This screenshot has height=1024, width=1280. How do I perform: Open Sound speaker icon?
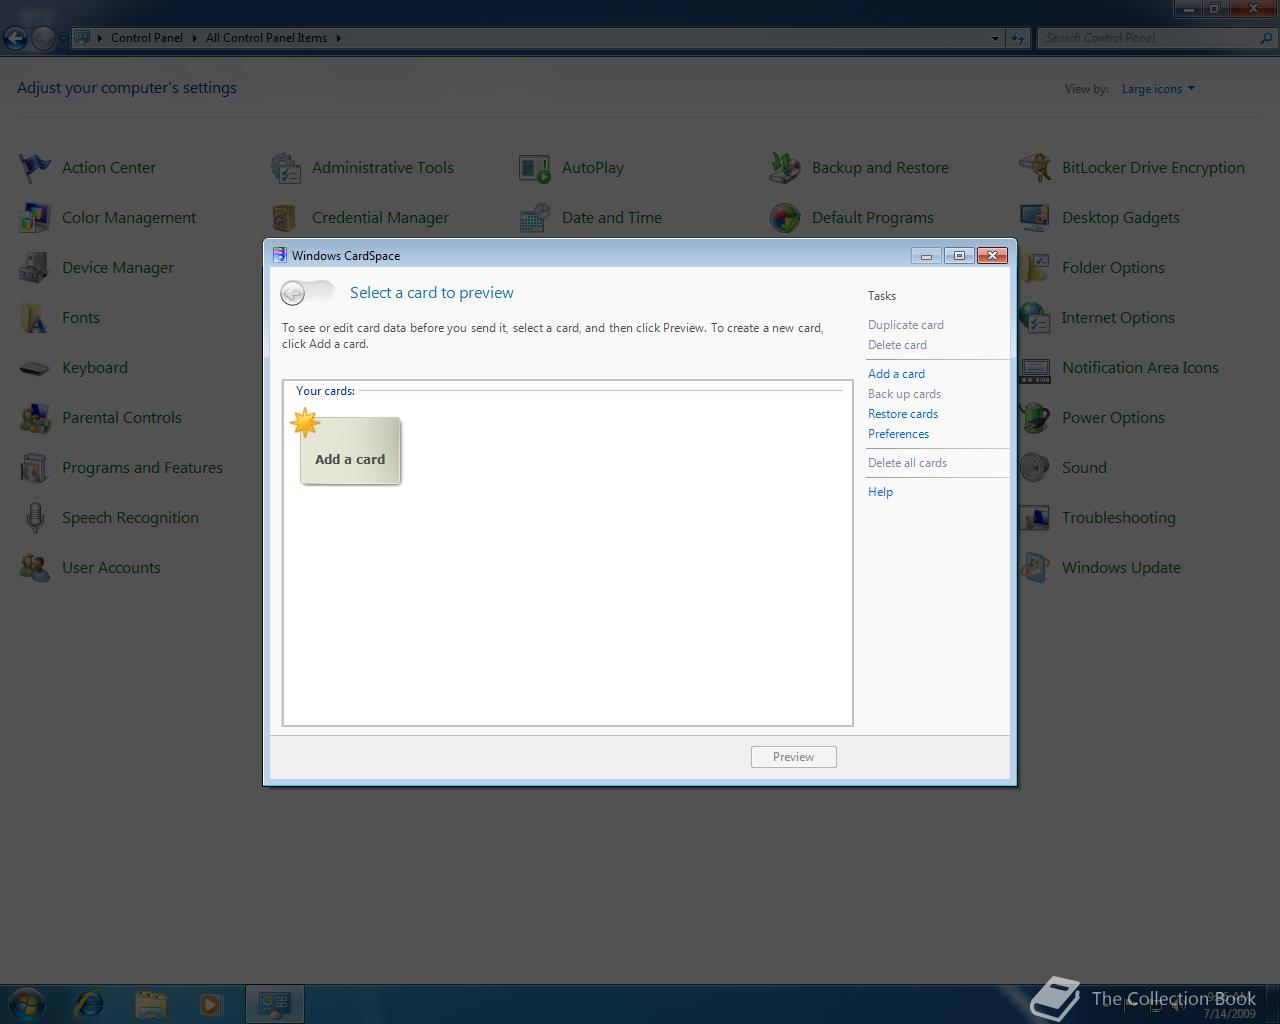coord(1035,468)
